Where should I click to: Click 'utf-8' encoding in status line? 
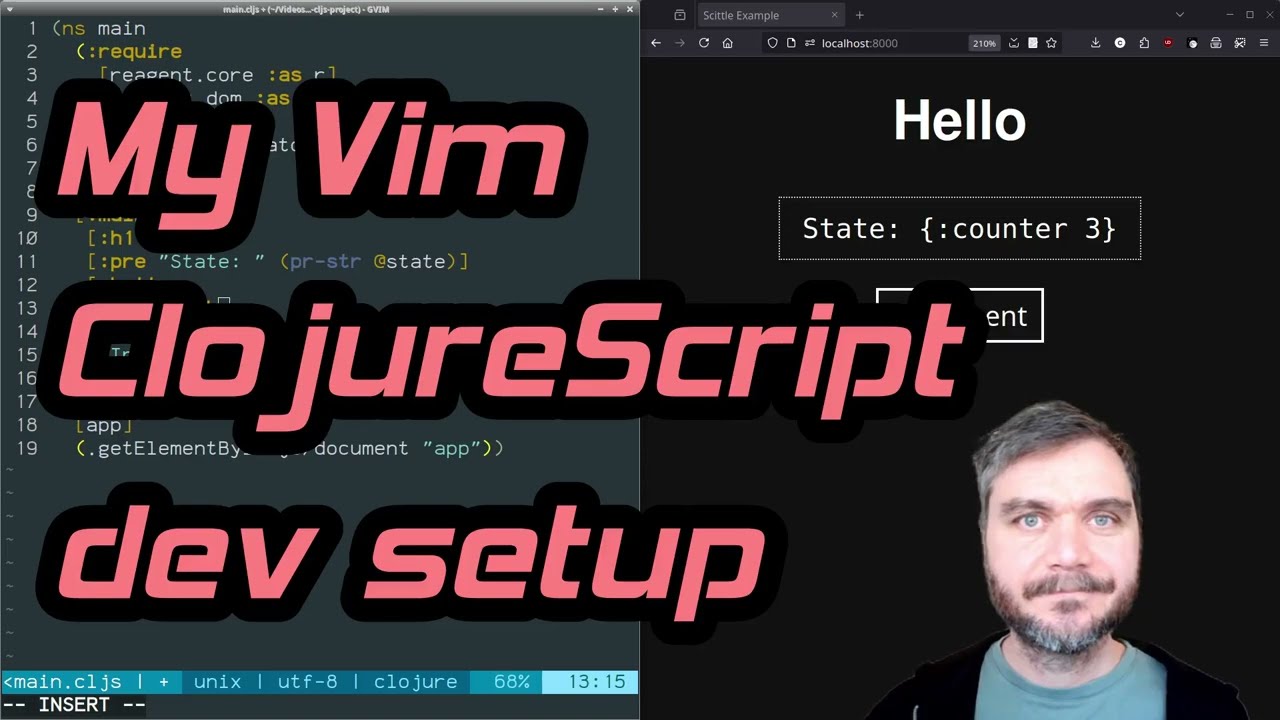tap(307, 682)
